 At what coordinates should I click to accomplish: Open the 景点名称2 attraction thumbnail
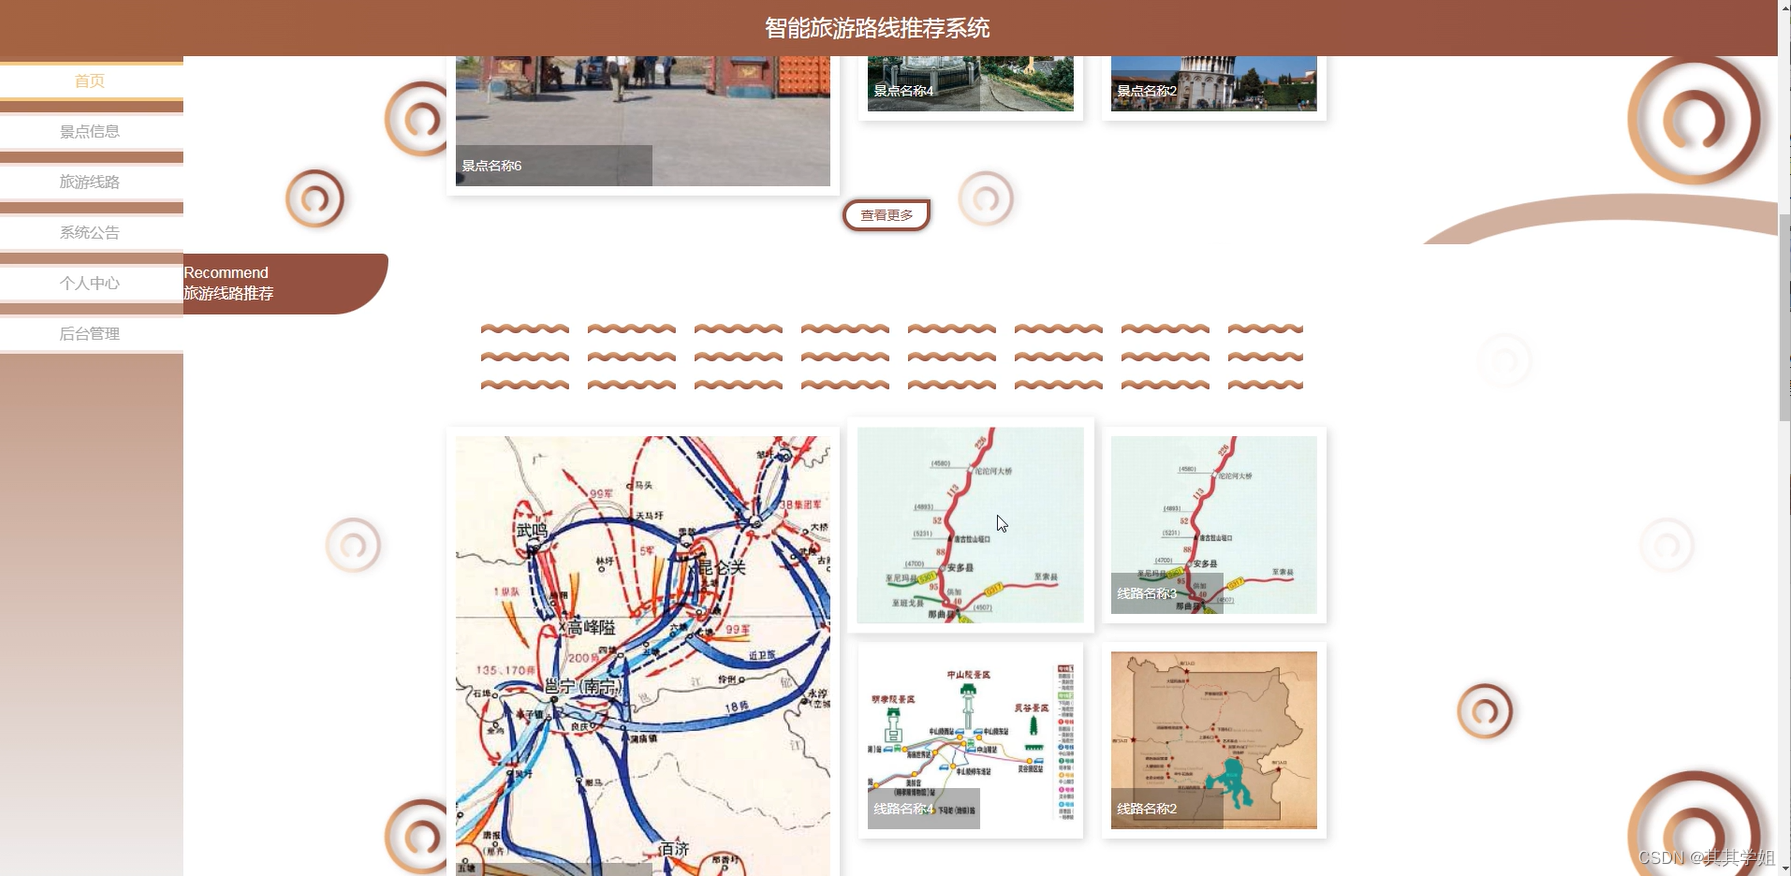click(x=1214, y=83)
